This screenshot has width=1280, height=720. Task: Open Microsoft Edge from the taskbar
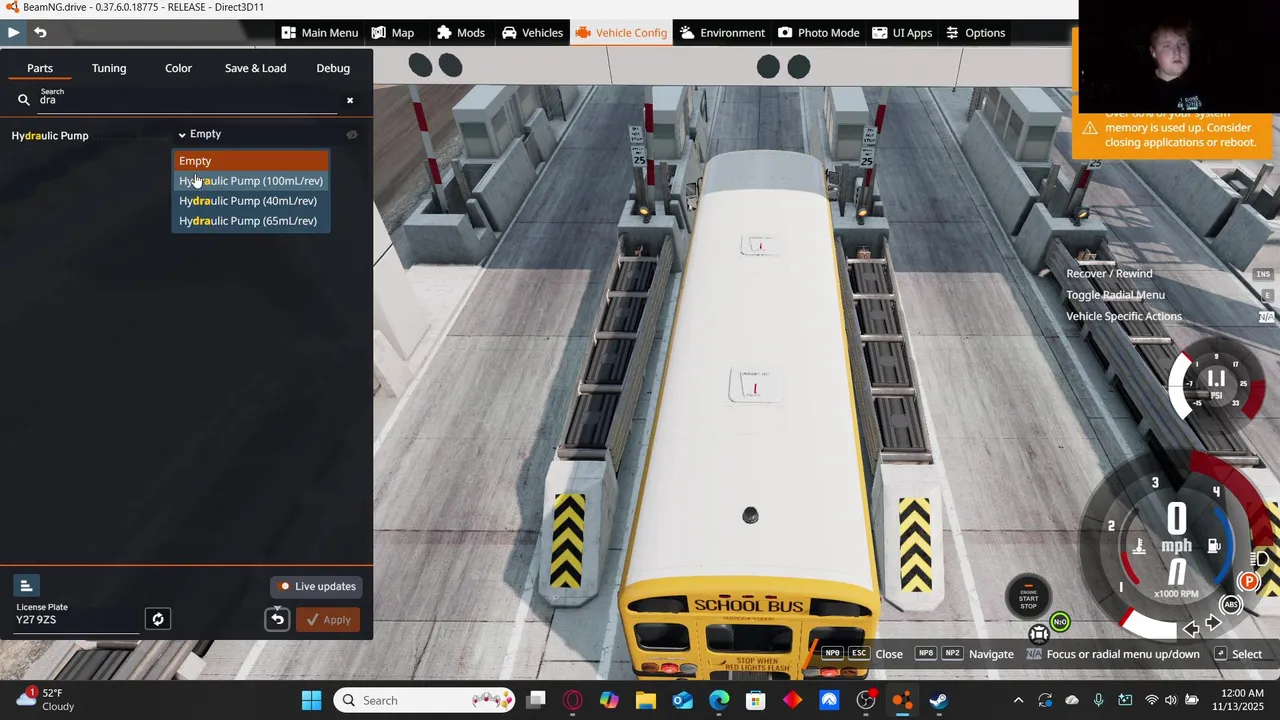pos(719,700)
